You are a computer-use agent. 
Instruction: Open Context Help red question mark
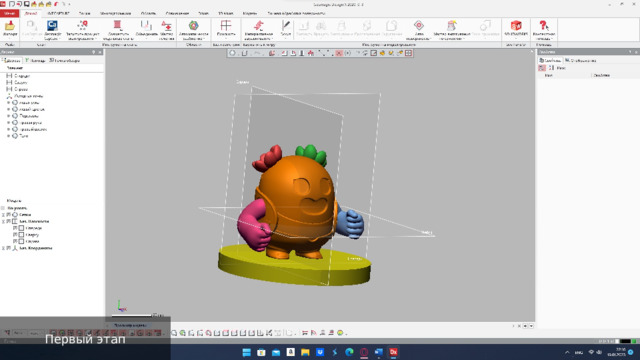pos(543,25)
